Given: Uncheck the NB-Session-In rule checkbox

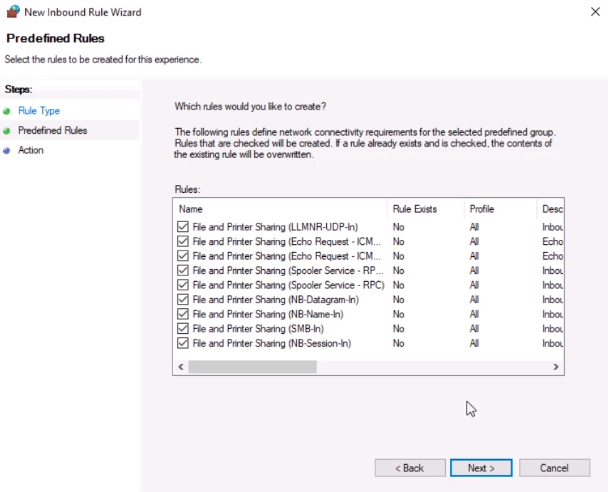Looking at the screenshot, I should pyautogui.click(x=183, y=343).
